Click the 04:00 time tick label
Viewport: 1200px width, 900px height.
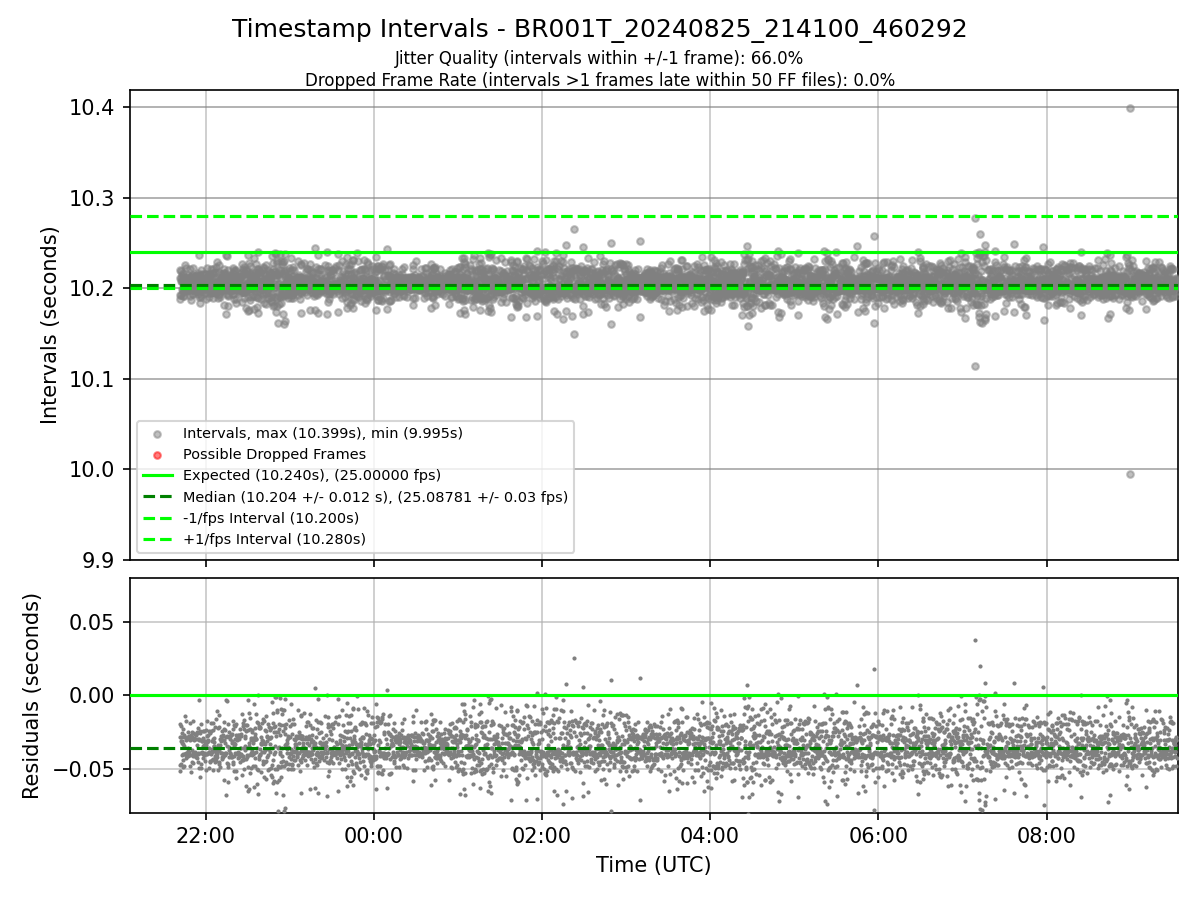pos(710,834)
